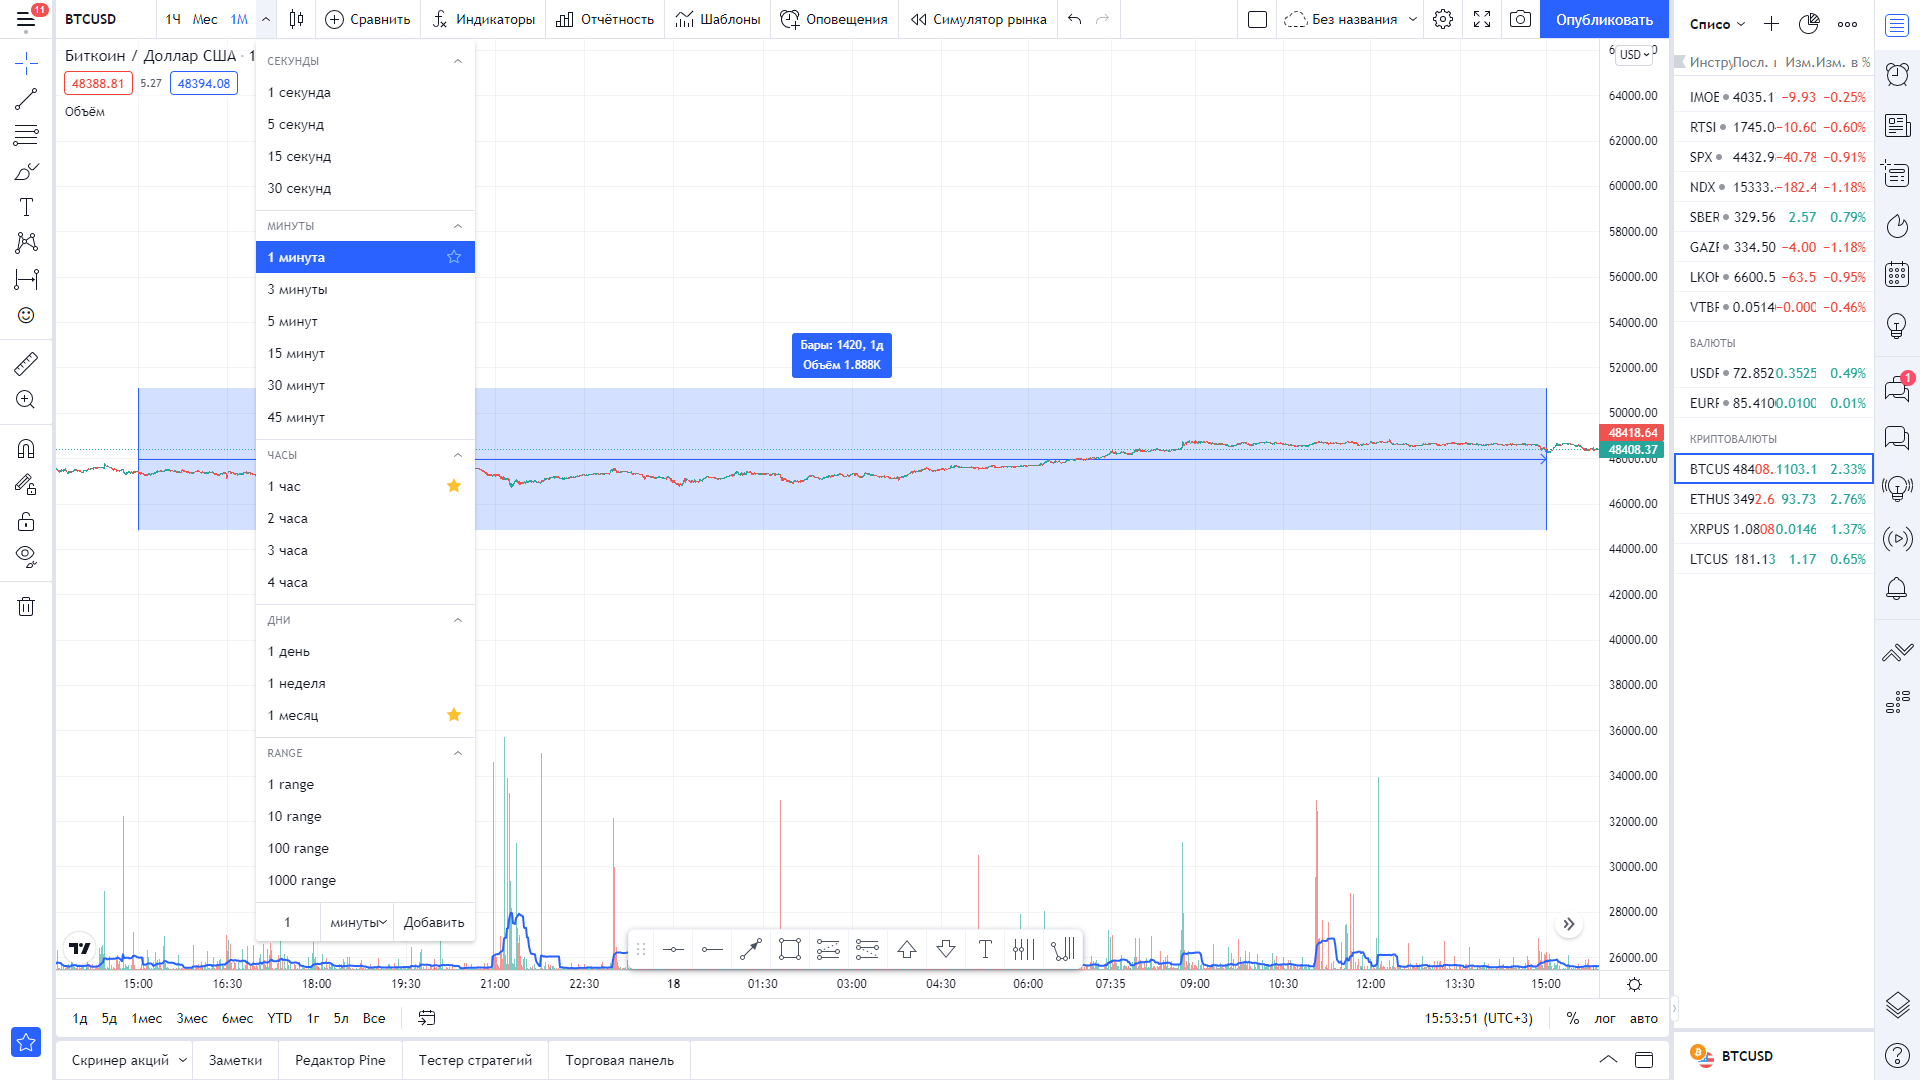Toggle favorite star for 1 час
Viewport: 1920px width, 1080px height.
[454, 486]
